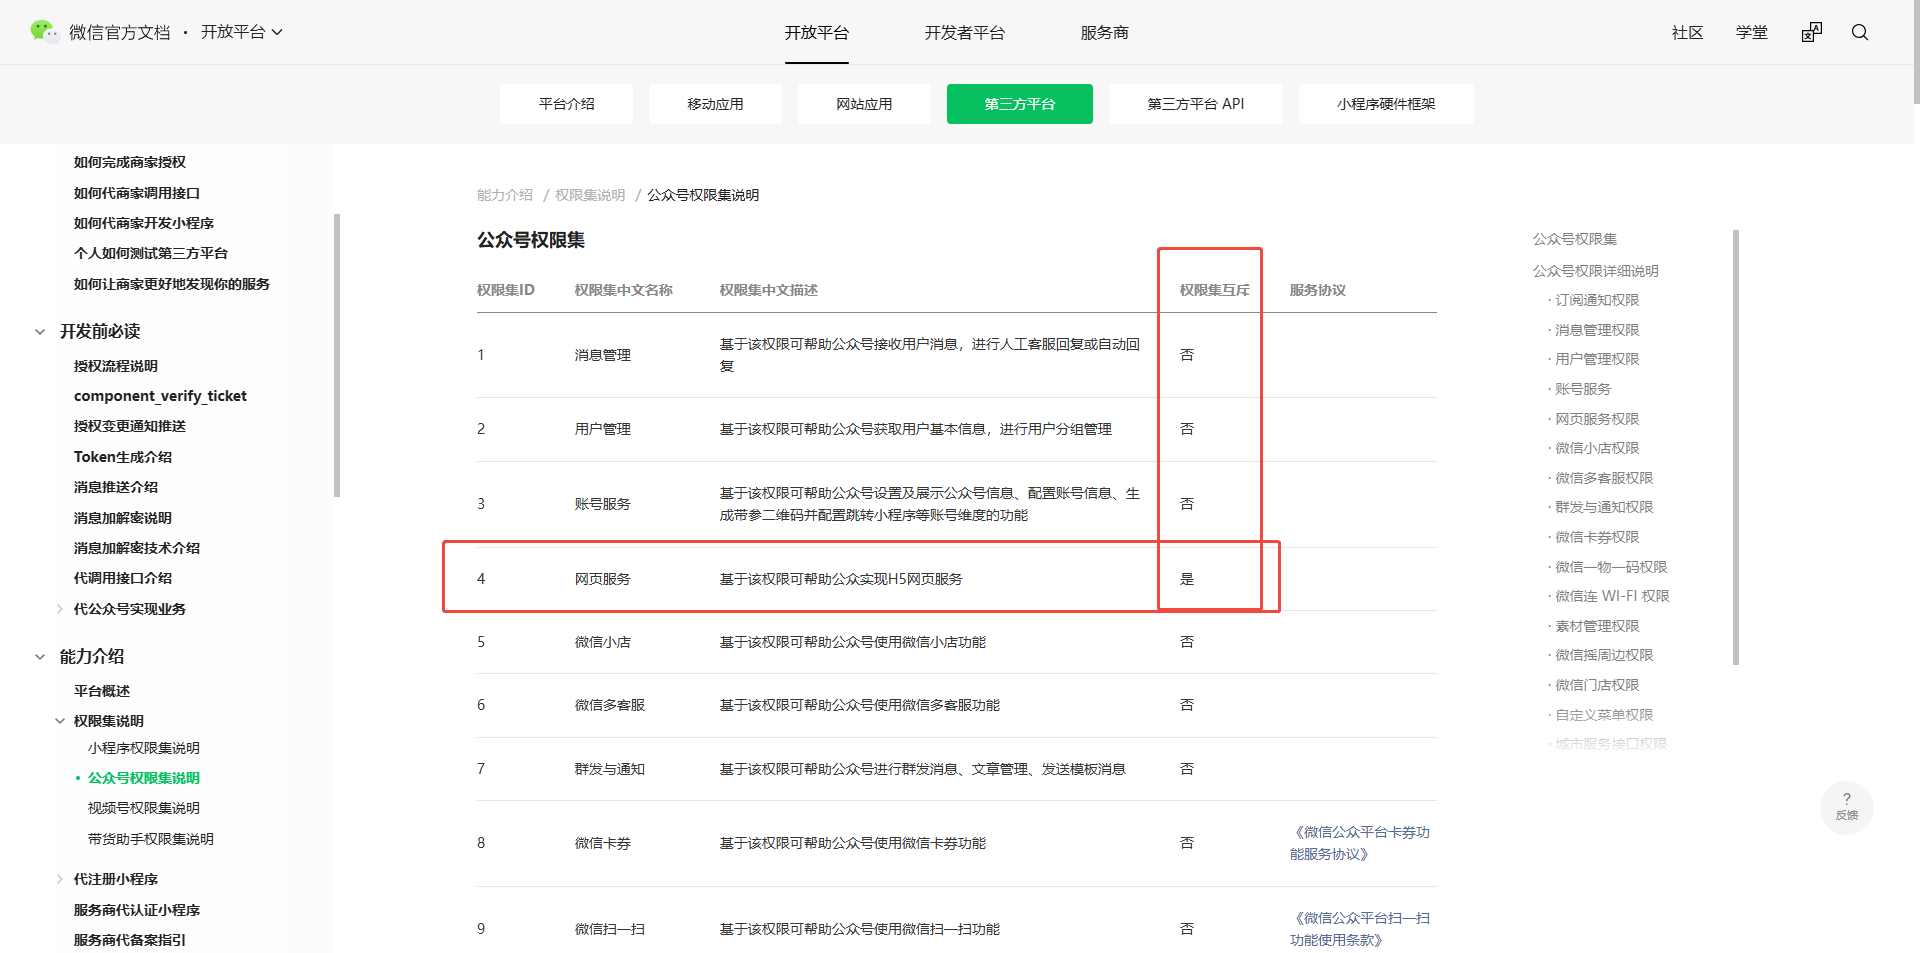This screenshot has width=1920, height=953.
Task: Open the 微信公众平台卡券功能服务协议 link
Action: pos(1360,843)
